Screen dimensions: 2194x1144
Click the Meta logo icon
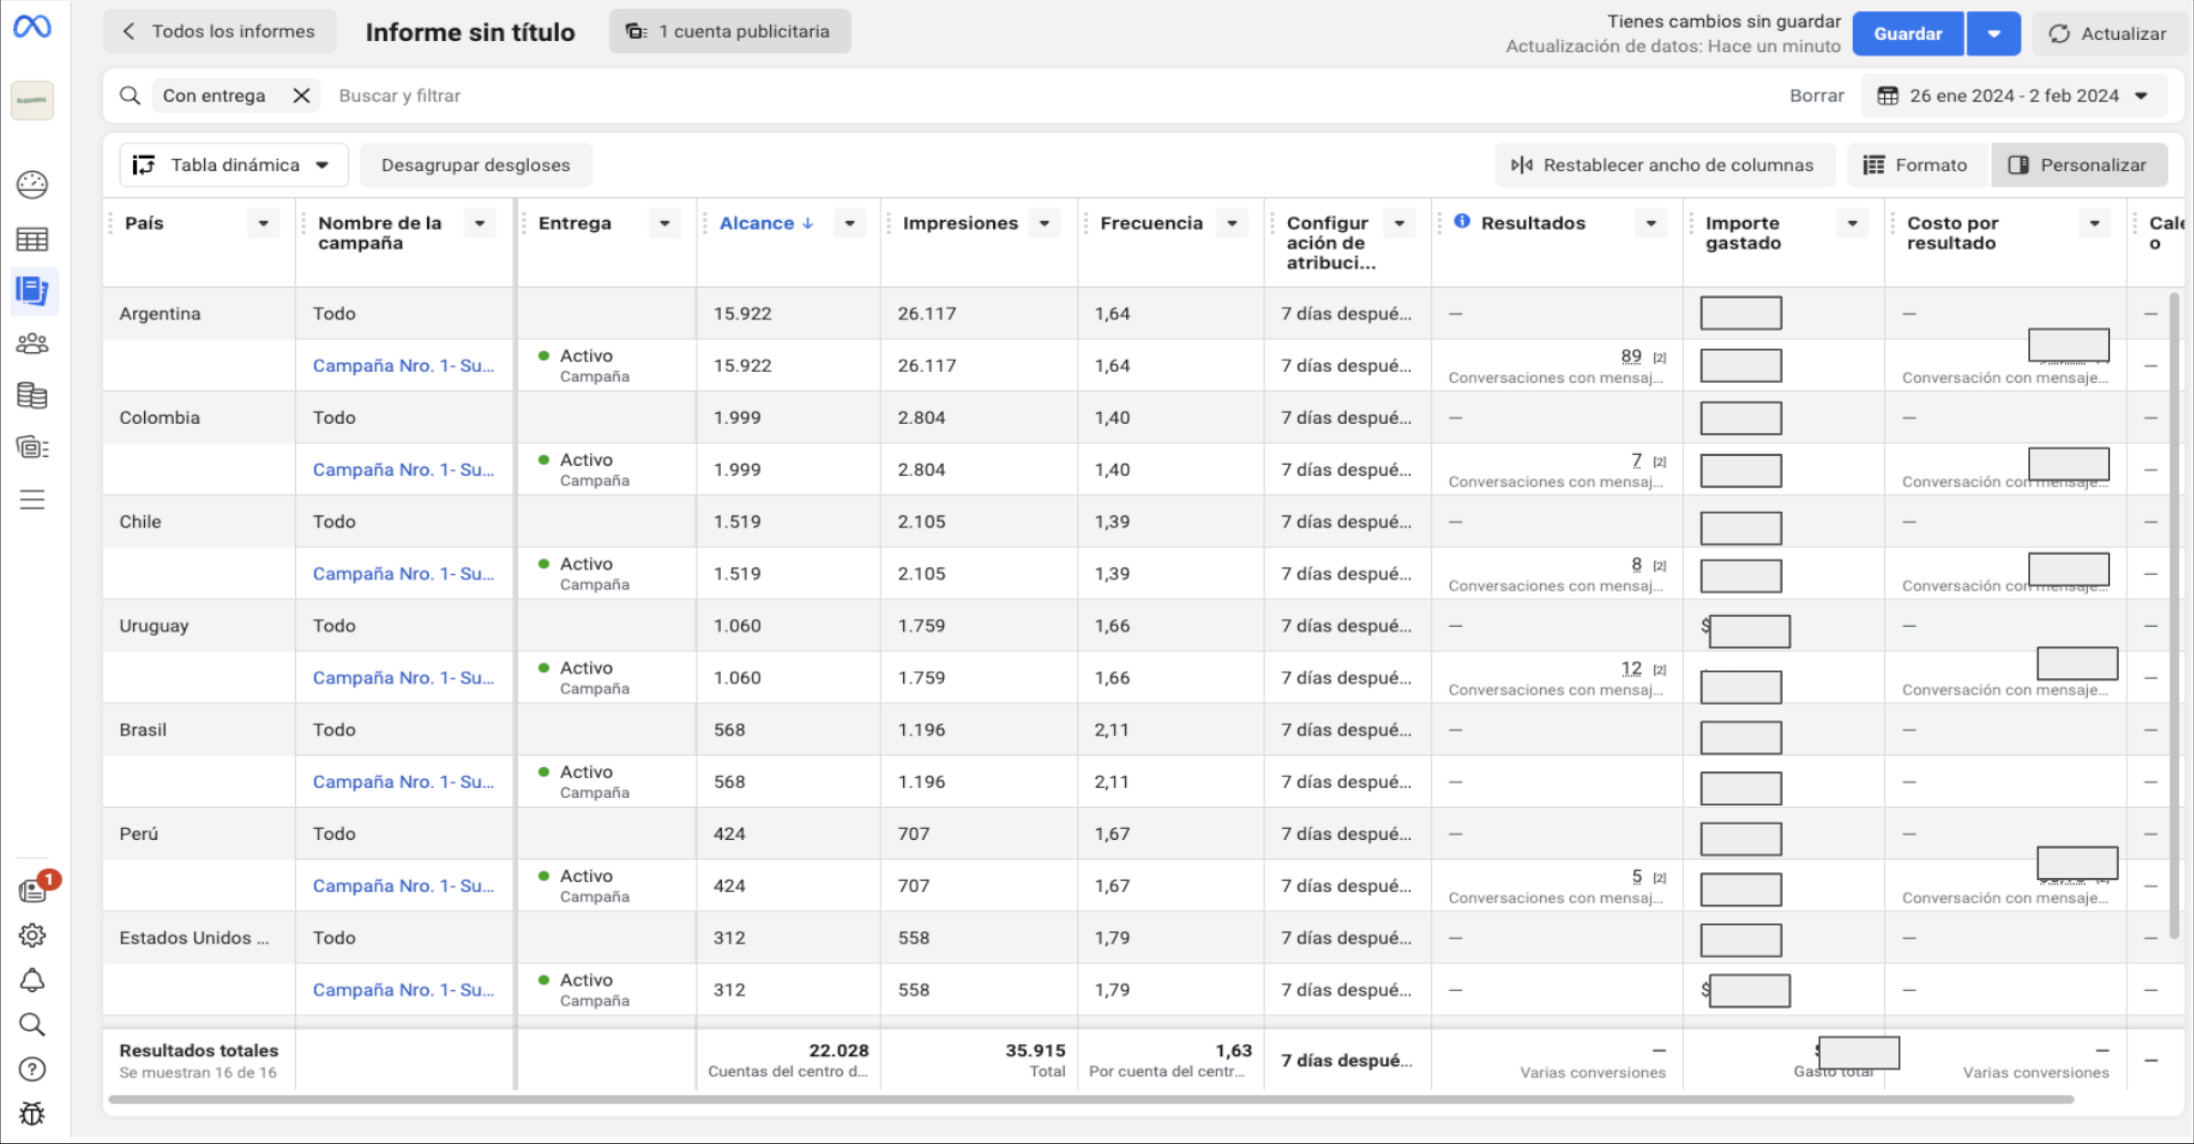coord(32,27)
